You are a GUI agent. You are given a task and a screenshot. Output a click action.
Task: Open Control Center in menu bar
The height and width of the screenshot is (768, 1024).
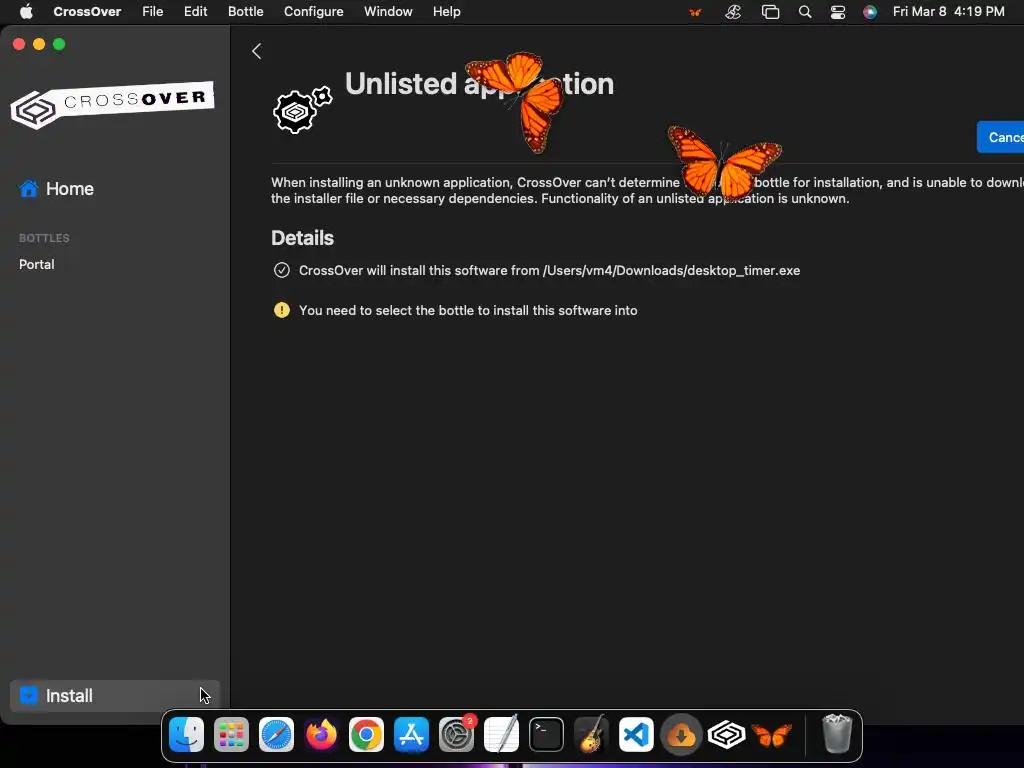click(x=838, y=12)
